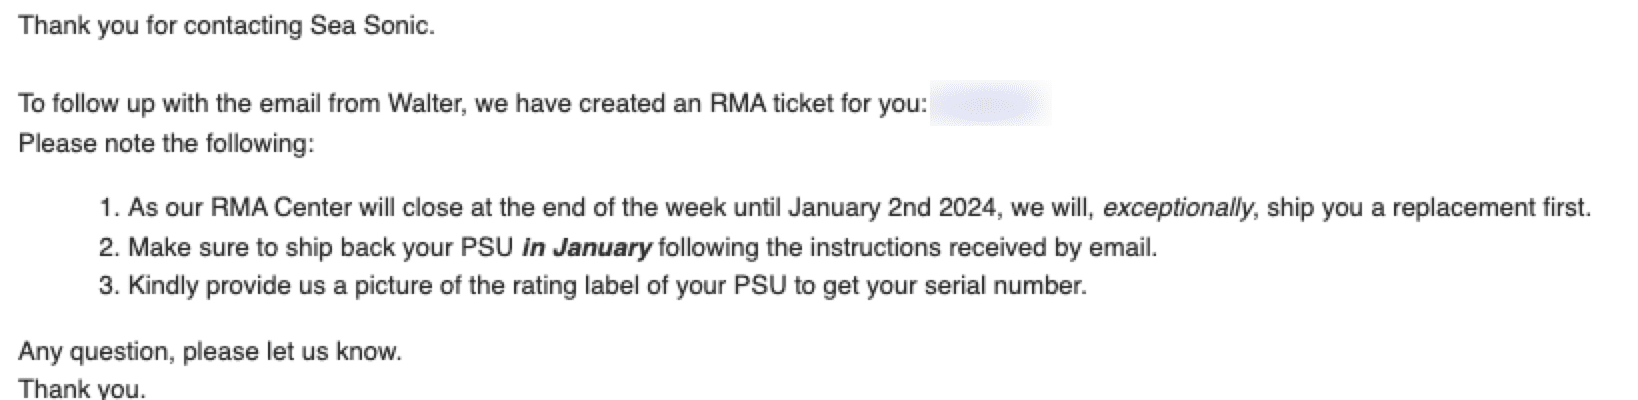Click the list number "3." marker

click(109, 286)
